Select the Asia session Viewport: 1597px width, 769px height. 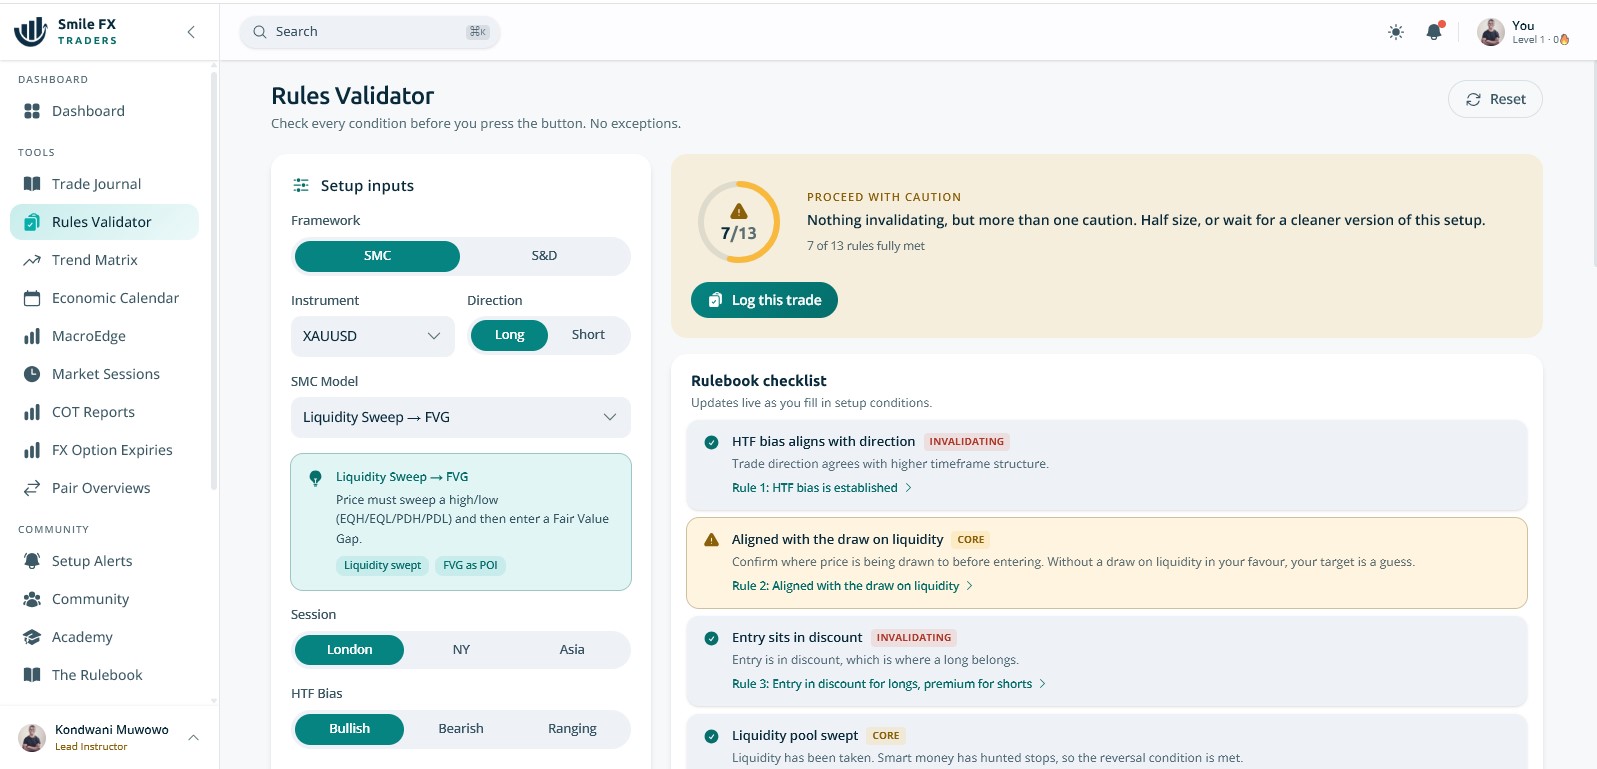coord(572,650)
